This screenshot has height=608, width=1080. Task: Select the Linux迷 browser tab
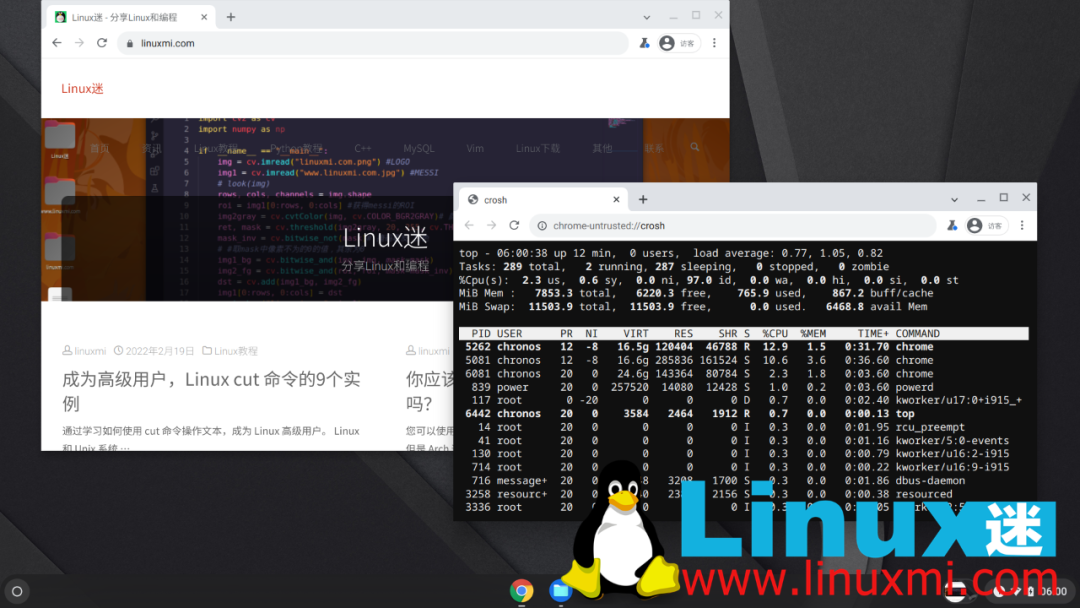[131, 17]
